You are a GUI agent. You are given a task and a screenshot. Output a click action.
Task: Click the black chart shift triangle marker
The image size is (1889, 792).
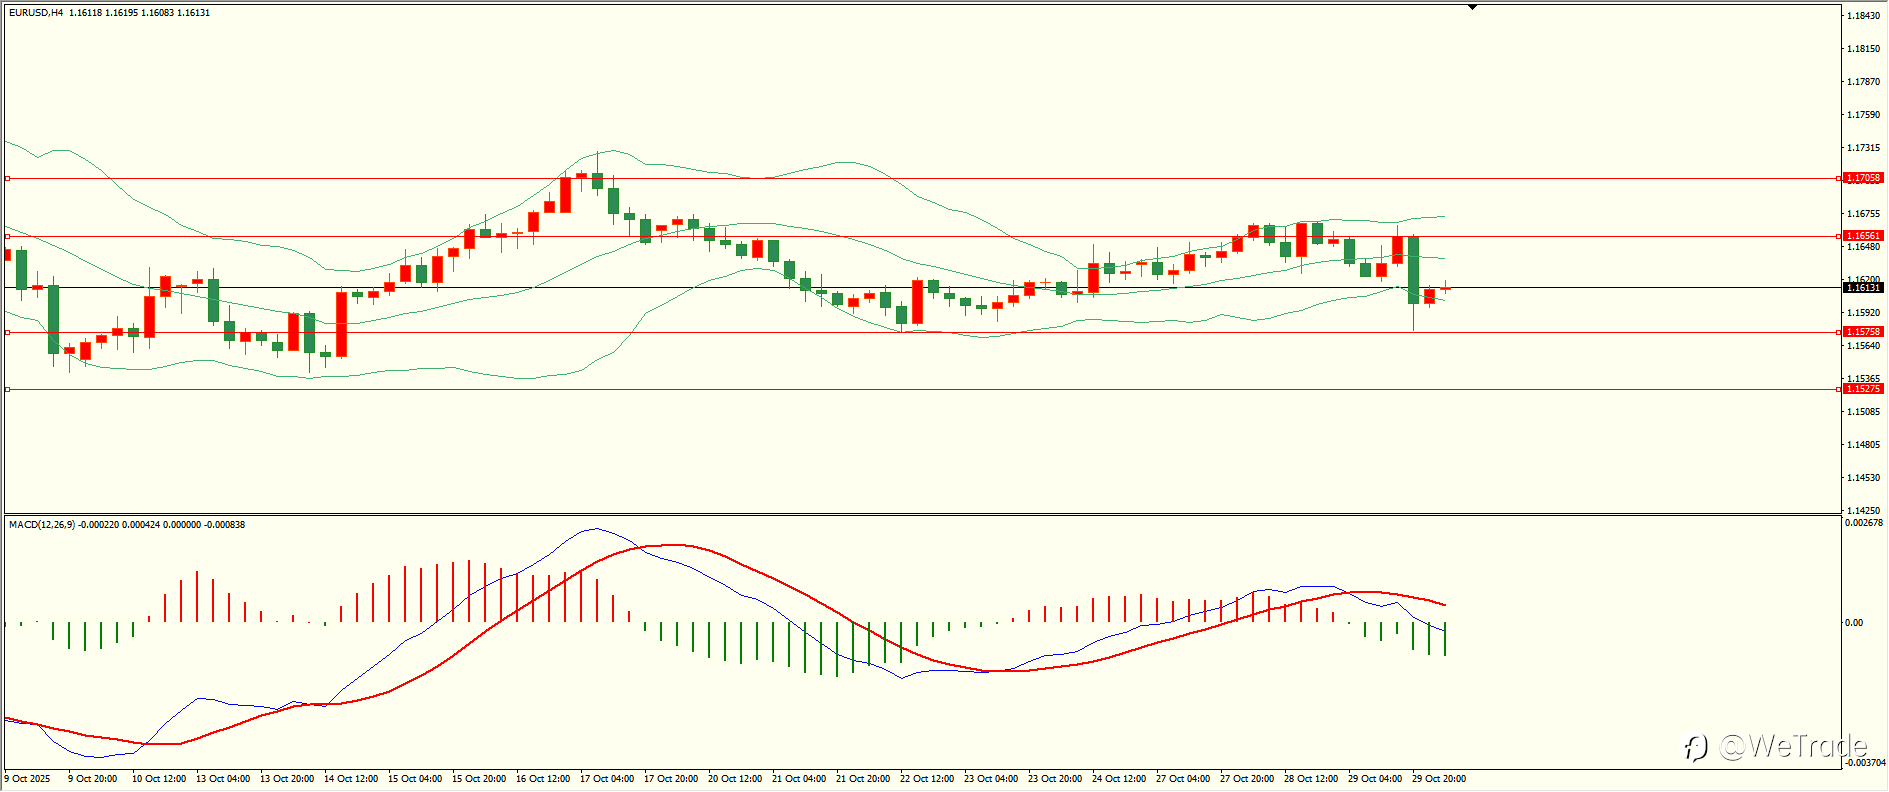1472,7
